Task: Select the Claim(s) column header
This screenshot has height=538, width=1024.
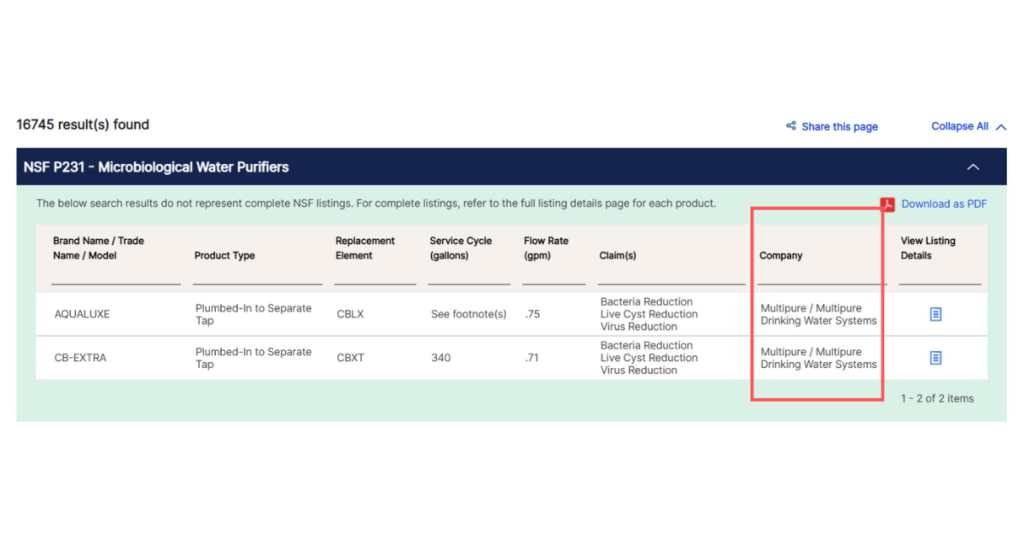Action: (x=617, y=256)
